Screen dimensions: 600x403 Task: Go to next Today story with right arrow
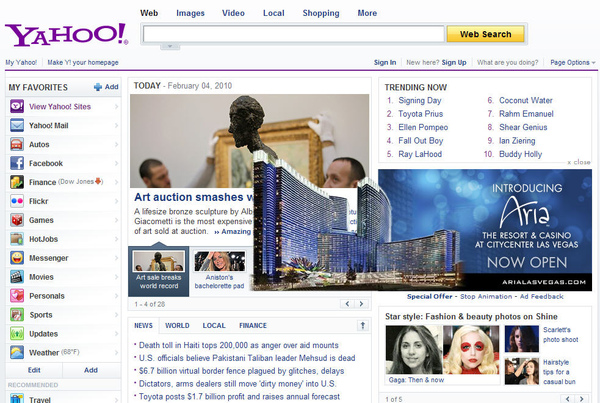(x=361, y=304)
